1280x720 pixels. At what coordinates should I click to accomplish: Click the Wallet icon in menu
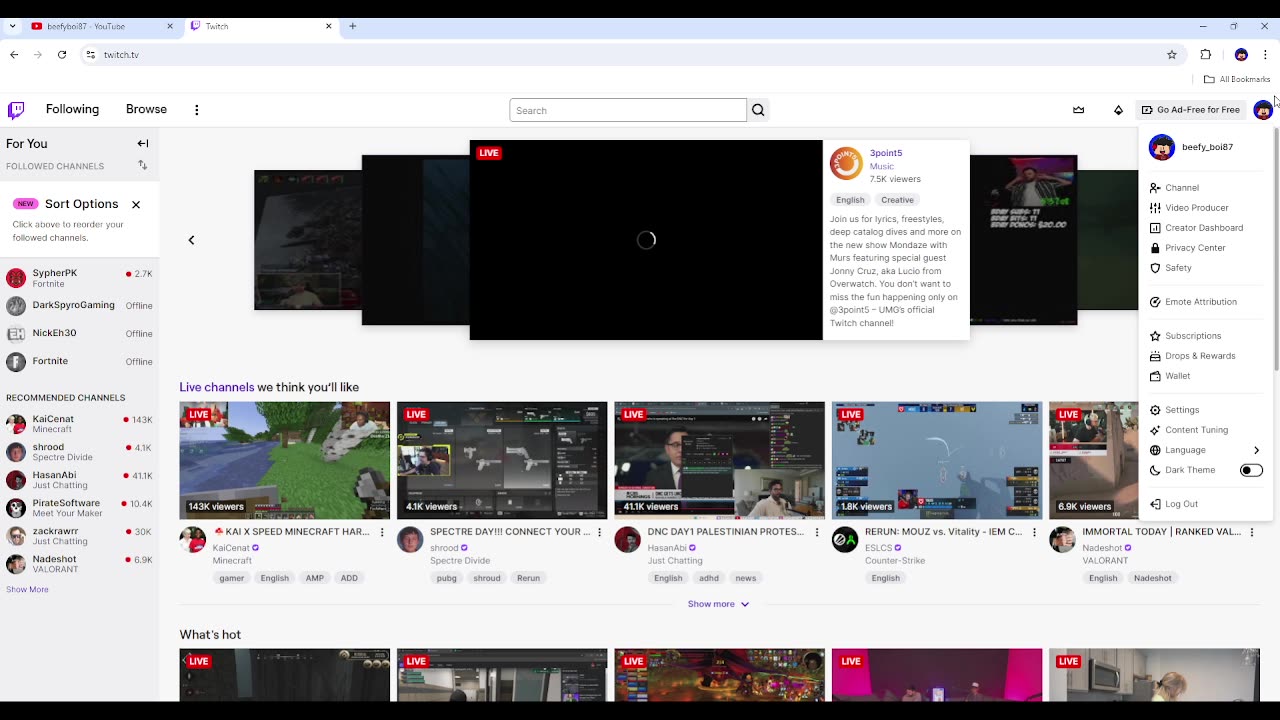(x=1155, y=376)
